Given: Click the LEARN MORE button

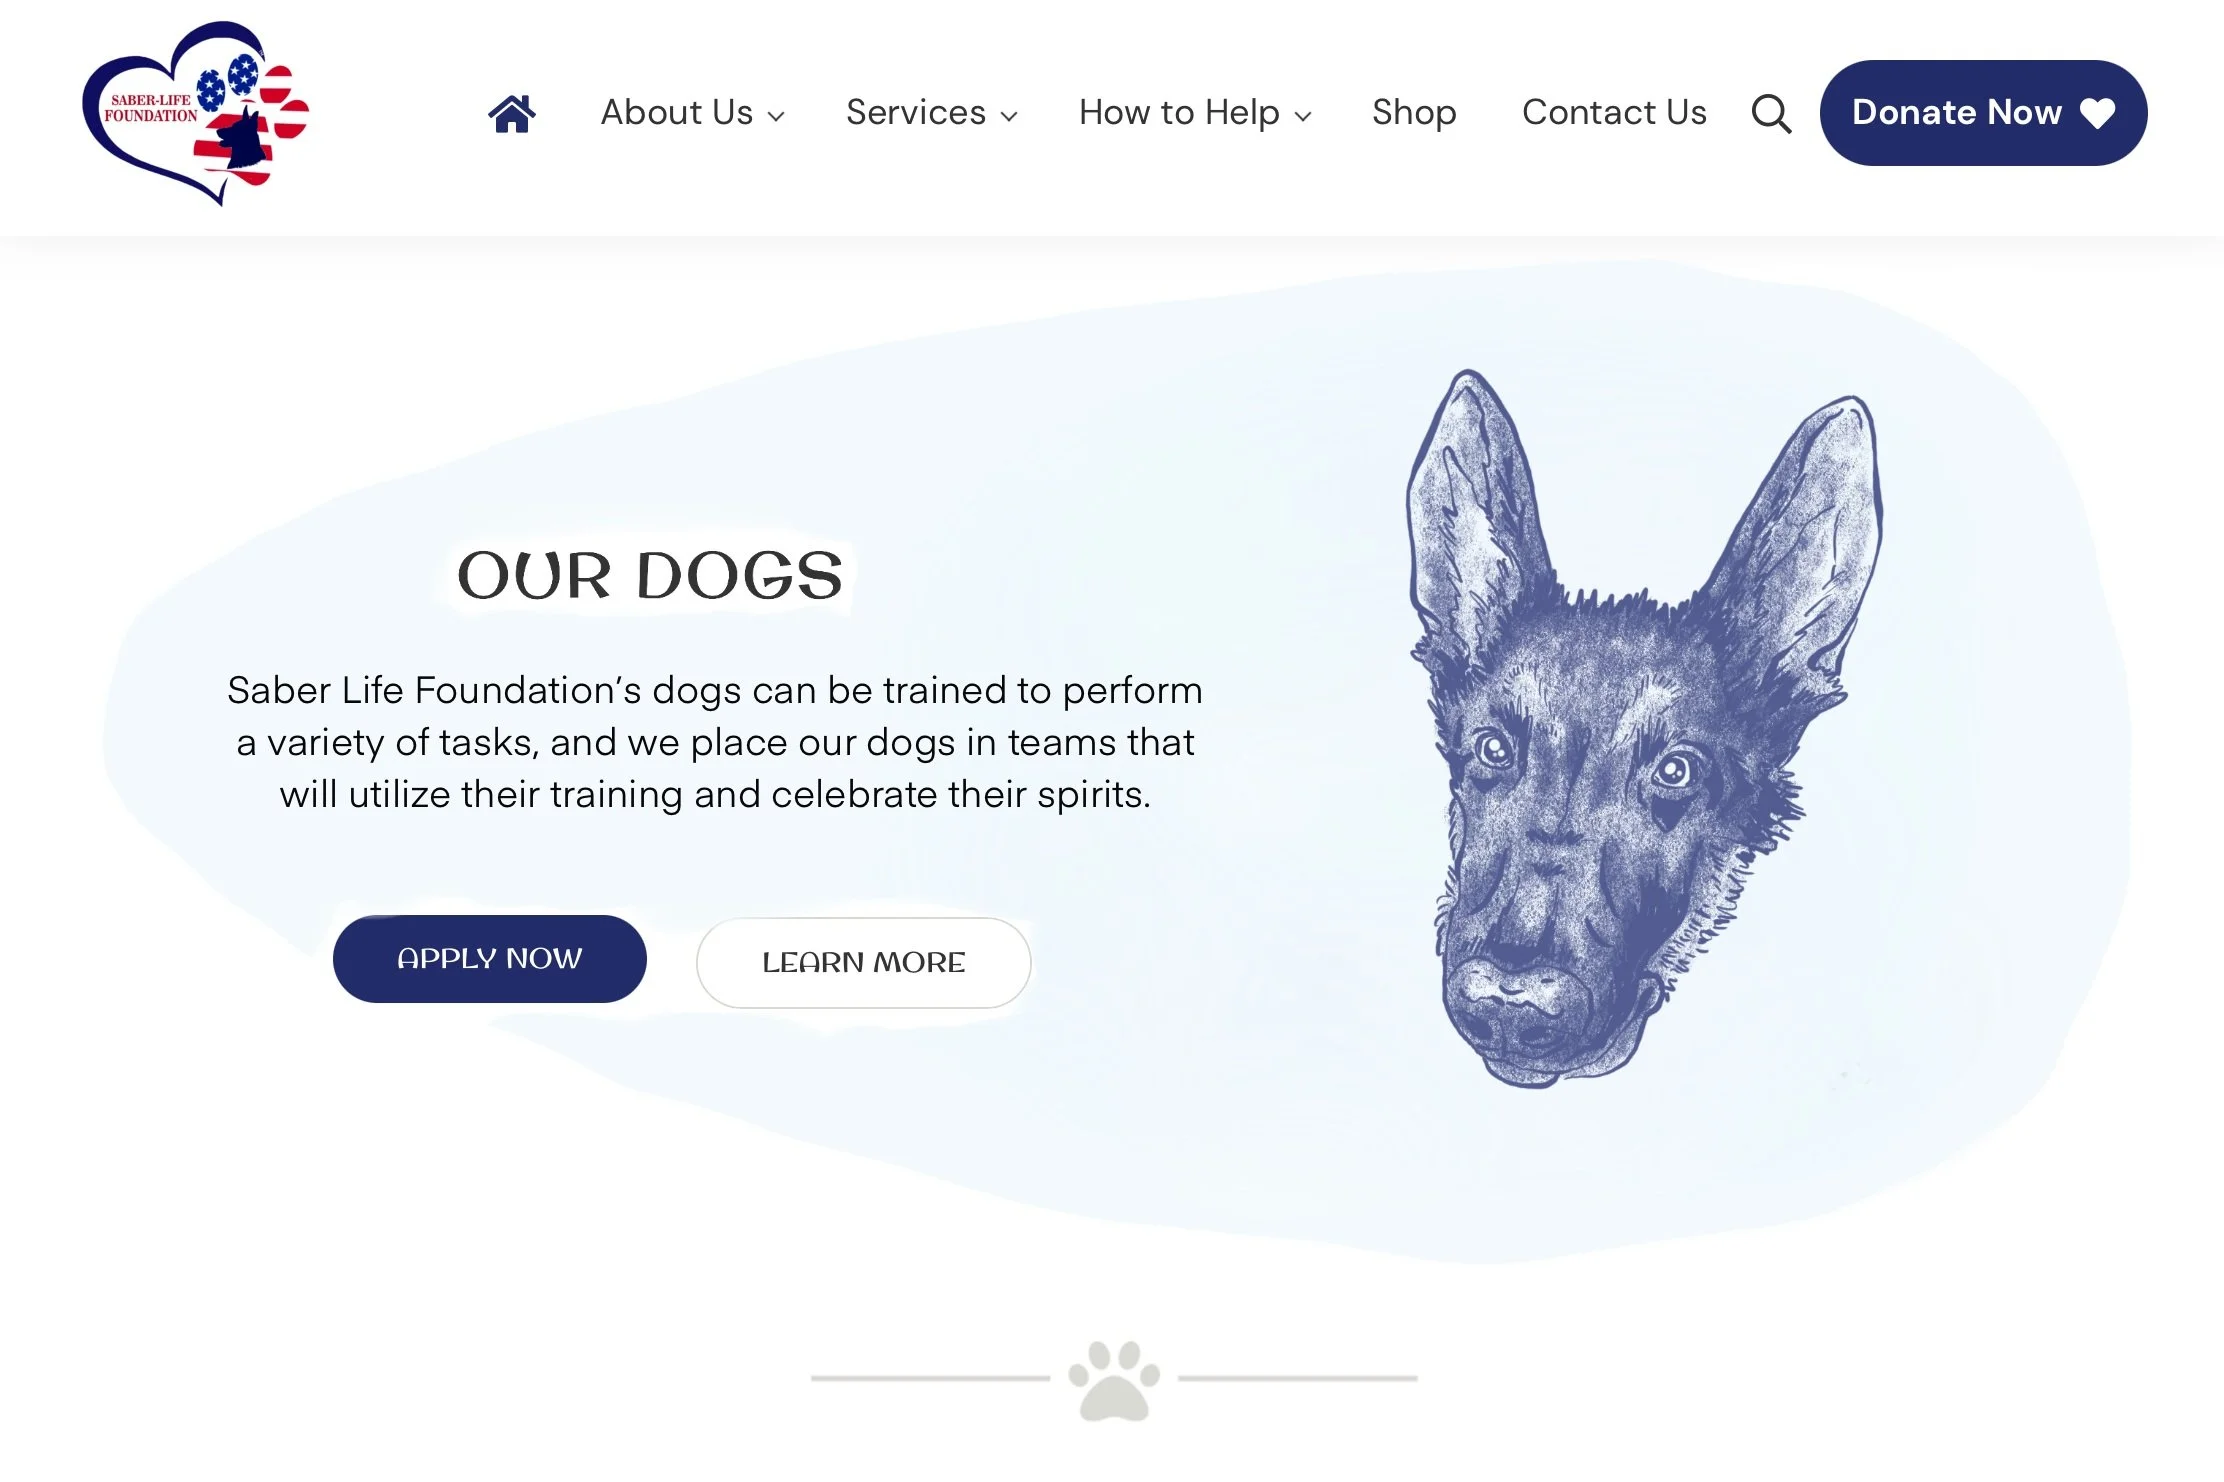Looking at the screenshot, I should point(864,962).
